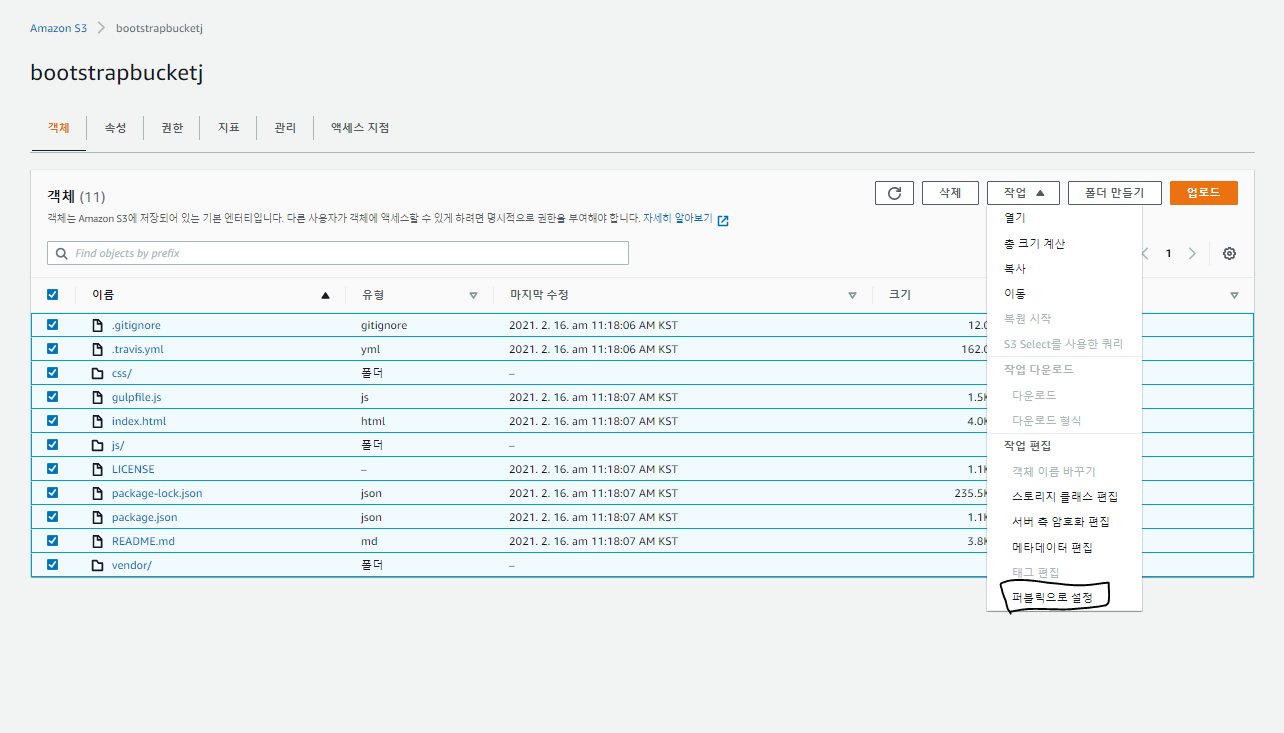Open the Amazon S3 breadcrumb link
This screenshot has width=1284, height=733.
(58, 28)
